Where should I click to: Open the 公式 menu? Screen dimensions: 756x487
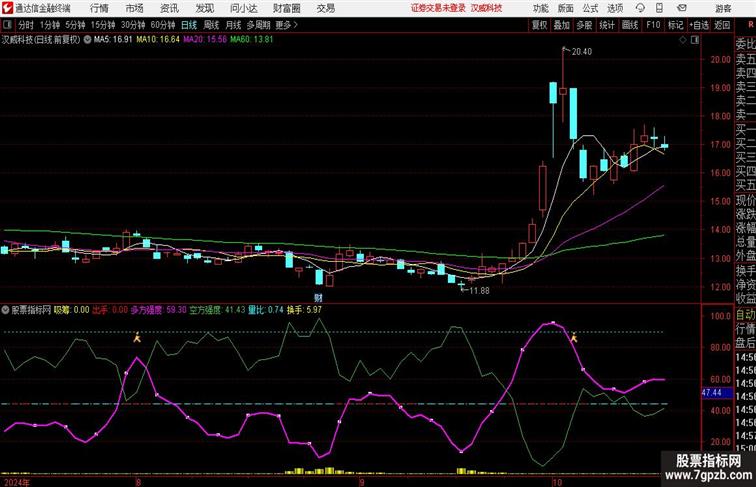(x=590, y=8)
